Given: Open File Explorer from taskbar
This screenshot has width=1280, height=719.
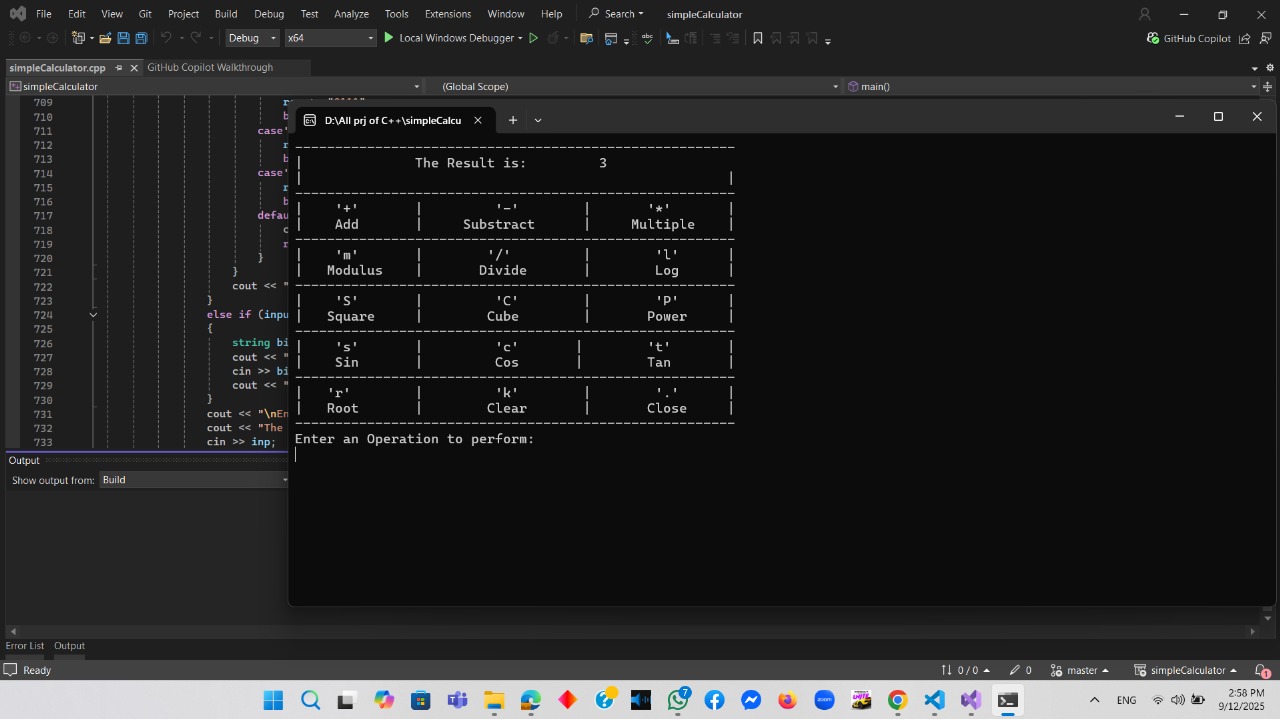Looking at the screenshot, I should (x=493, y=700).
